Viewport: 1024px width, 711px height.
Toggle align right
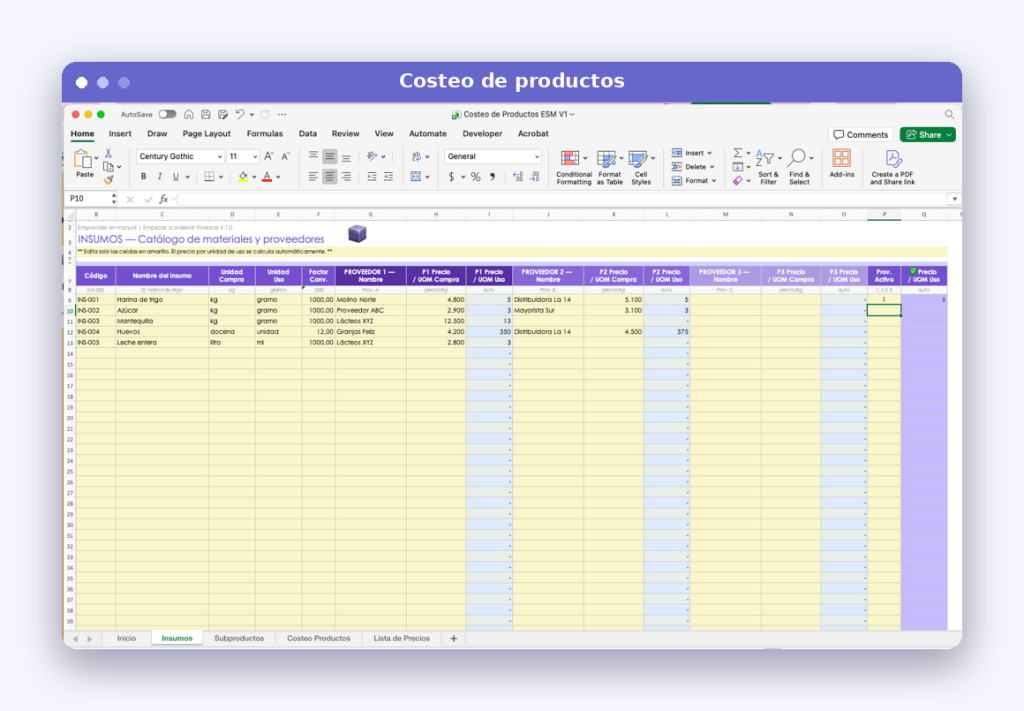346,177
